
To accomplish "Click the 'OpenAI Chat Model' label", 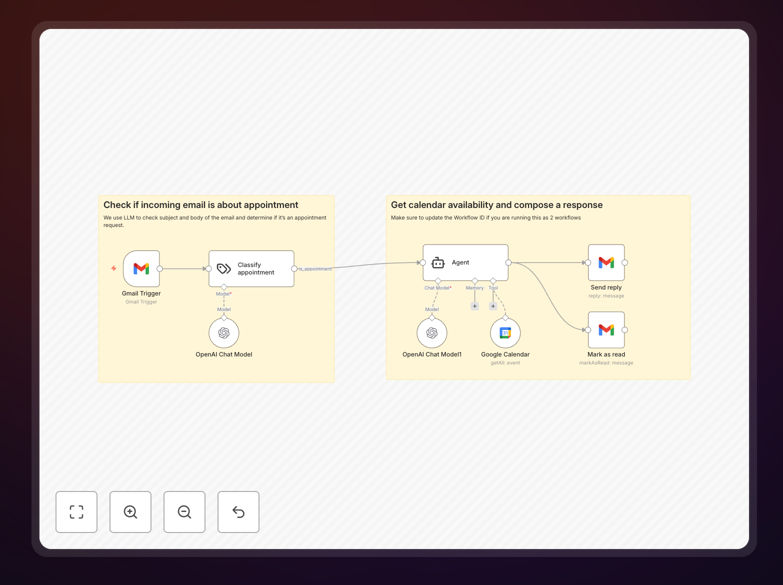I will click(224, 354).
